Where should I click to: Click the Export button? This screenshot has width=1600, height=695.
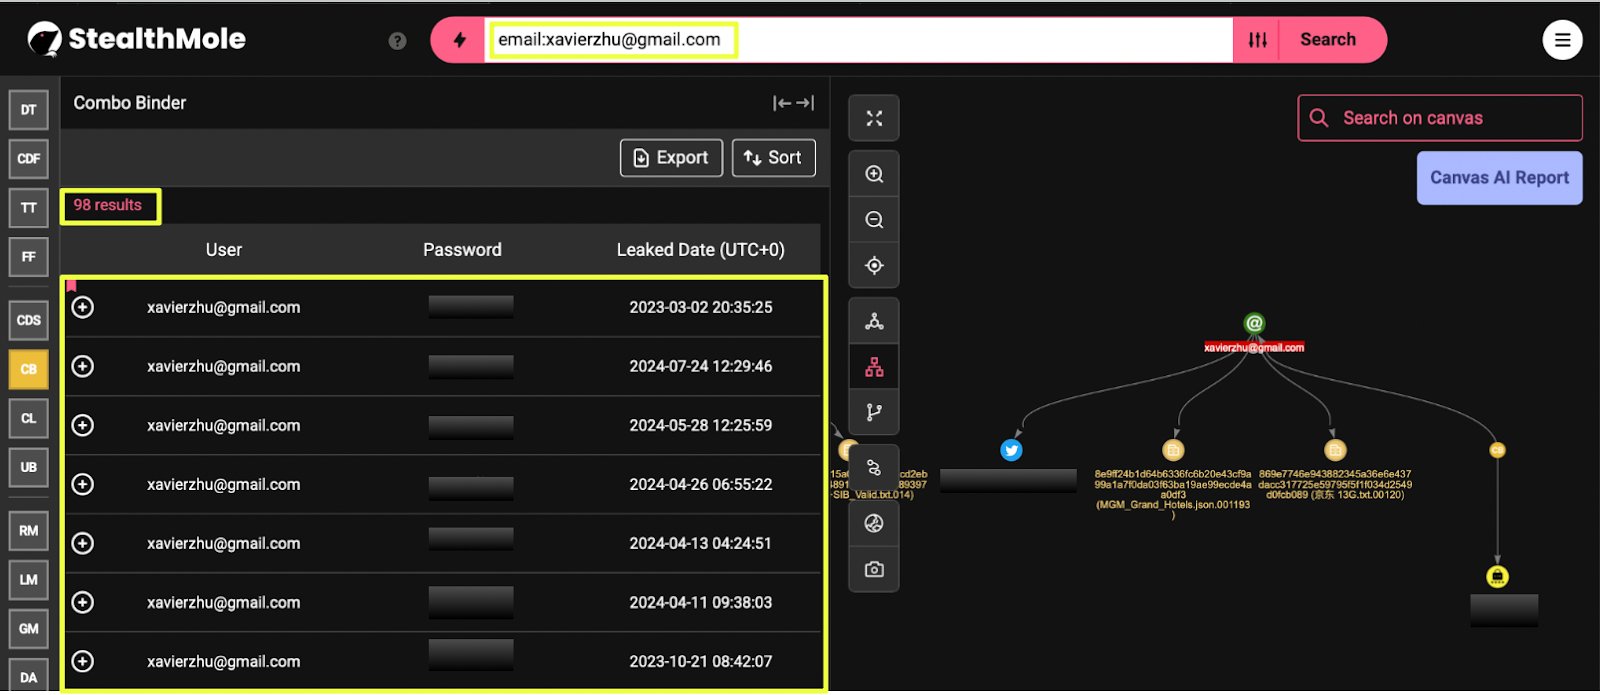pyautogui.click(x=671, y=158)
